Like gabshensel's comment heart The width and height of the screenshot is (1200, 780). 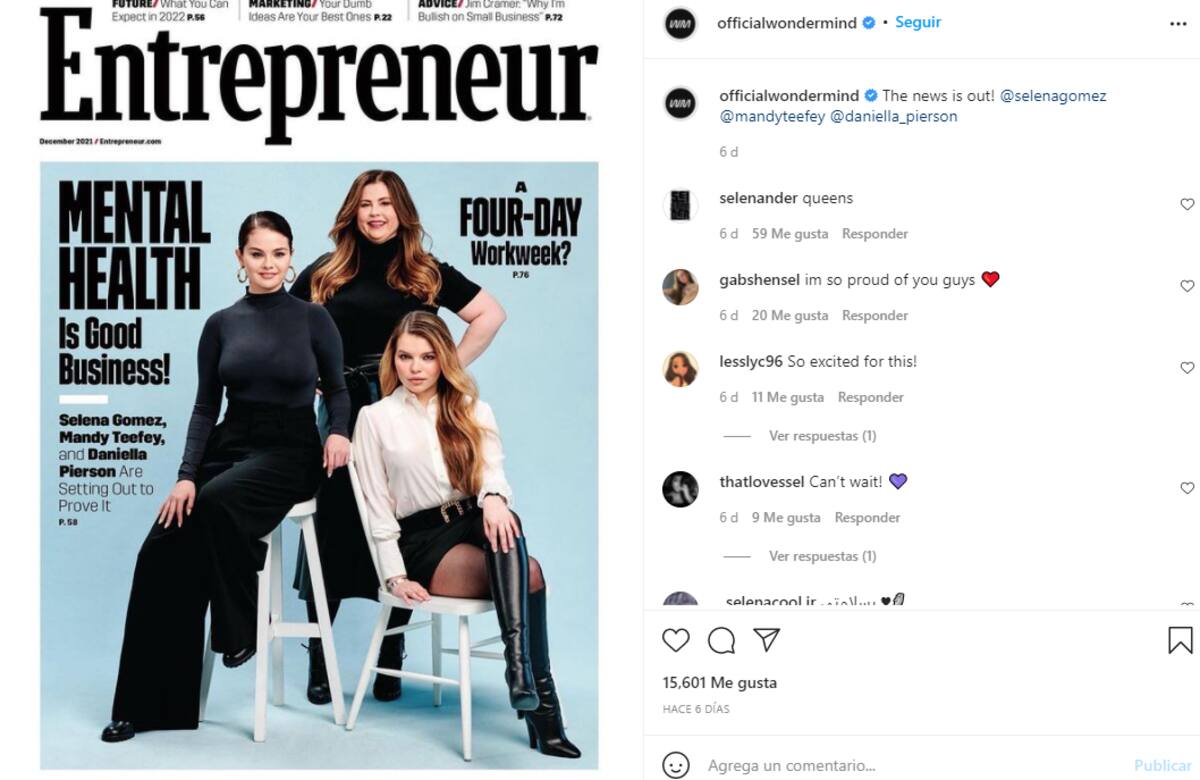[x=1187, y=286]
